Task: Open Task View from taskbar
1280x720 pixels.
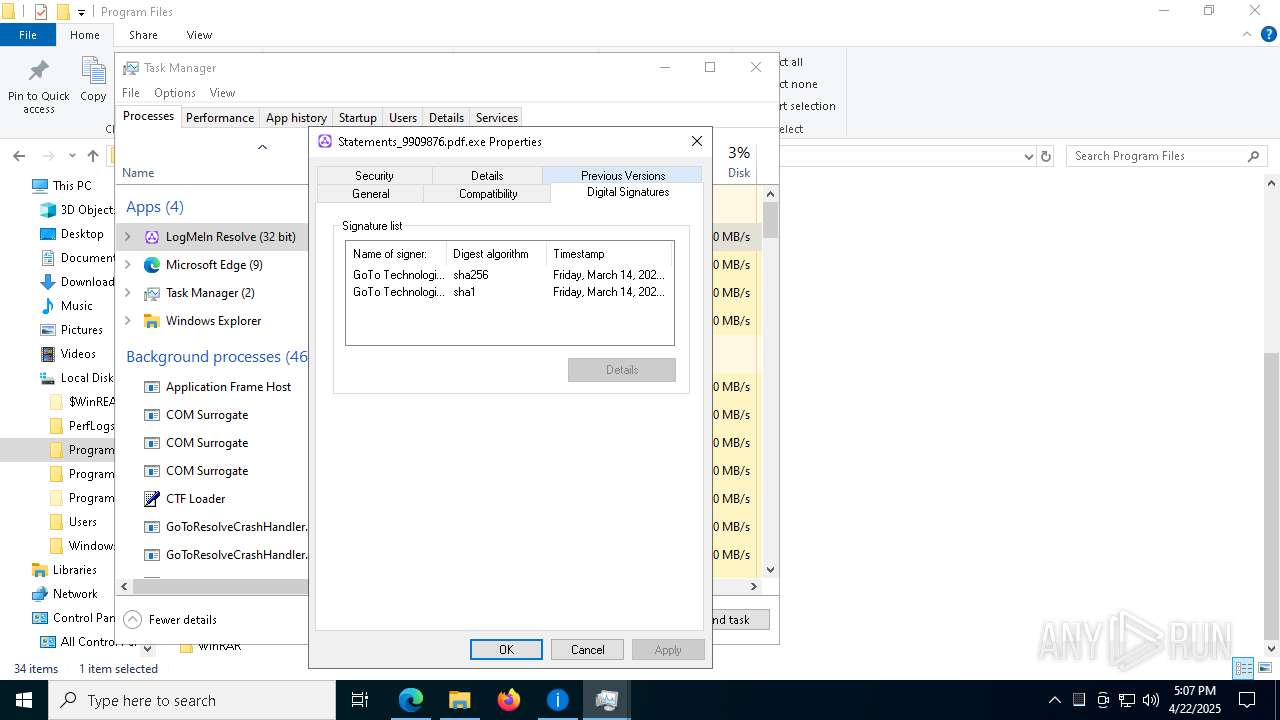Action: point(360,700)
